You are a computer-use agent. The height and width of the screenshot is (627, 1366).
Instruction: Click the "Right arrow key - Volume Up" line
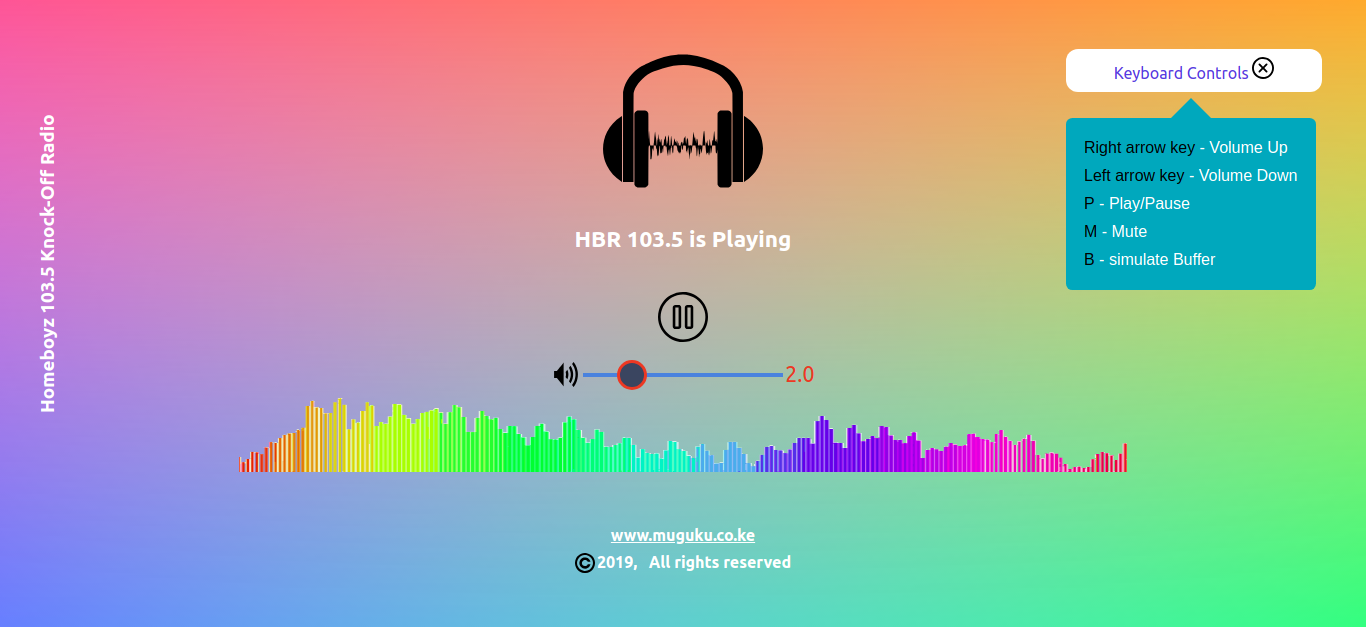click(1186, 148)
